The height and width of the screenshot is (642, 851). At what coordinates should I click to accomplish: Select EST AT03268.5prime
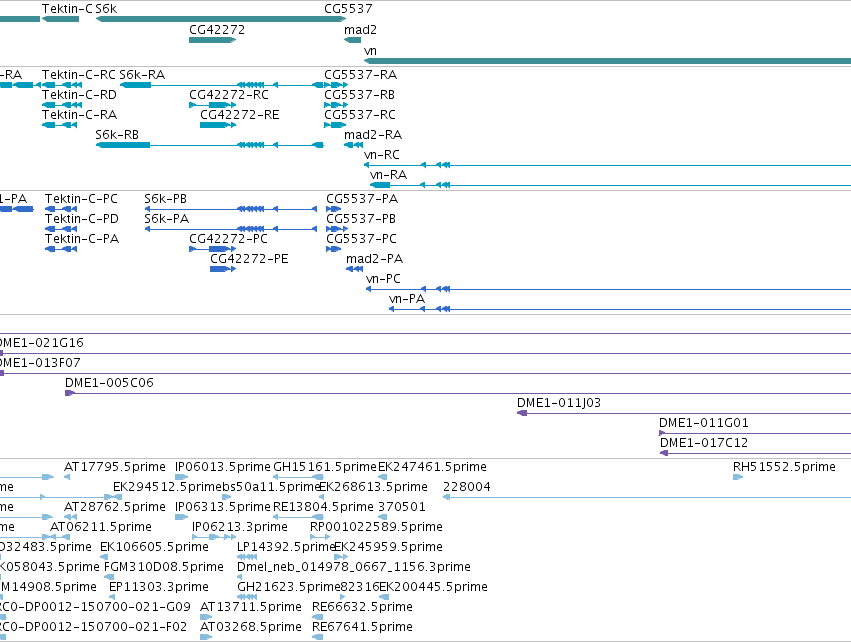[x=206, y=638]
